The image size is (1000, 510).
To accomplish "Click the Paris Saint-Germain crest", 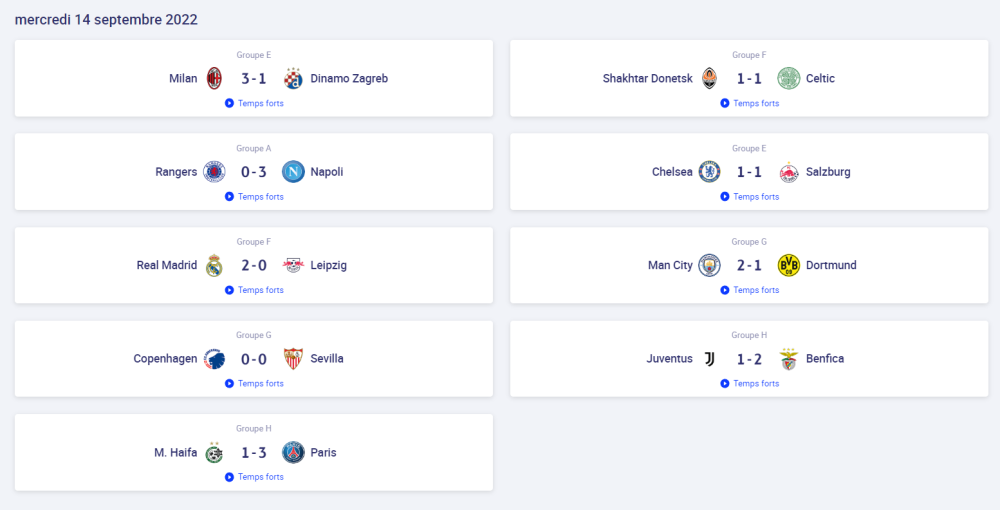I will pos(293,452).
